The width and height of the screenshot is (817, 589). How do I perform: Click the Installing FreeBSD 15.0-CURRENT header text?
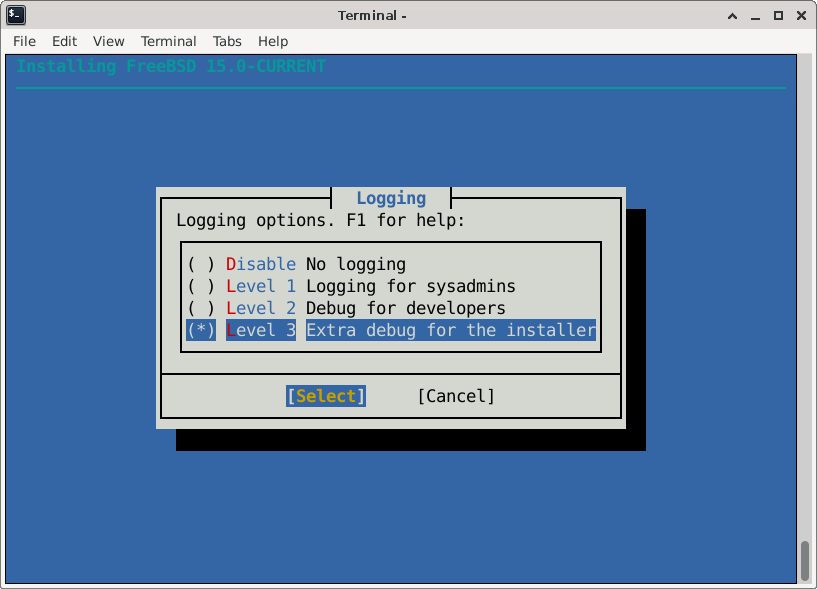[171, 66]
